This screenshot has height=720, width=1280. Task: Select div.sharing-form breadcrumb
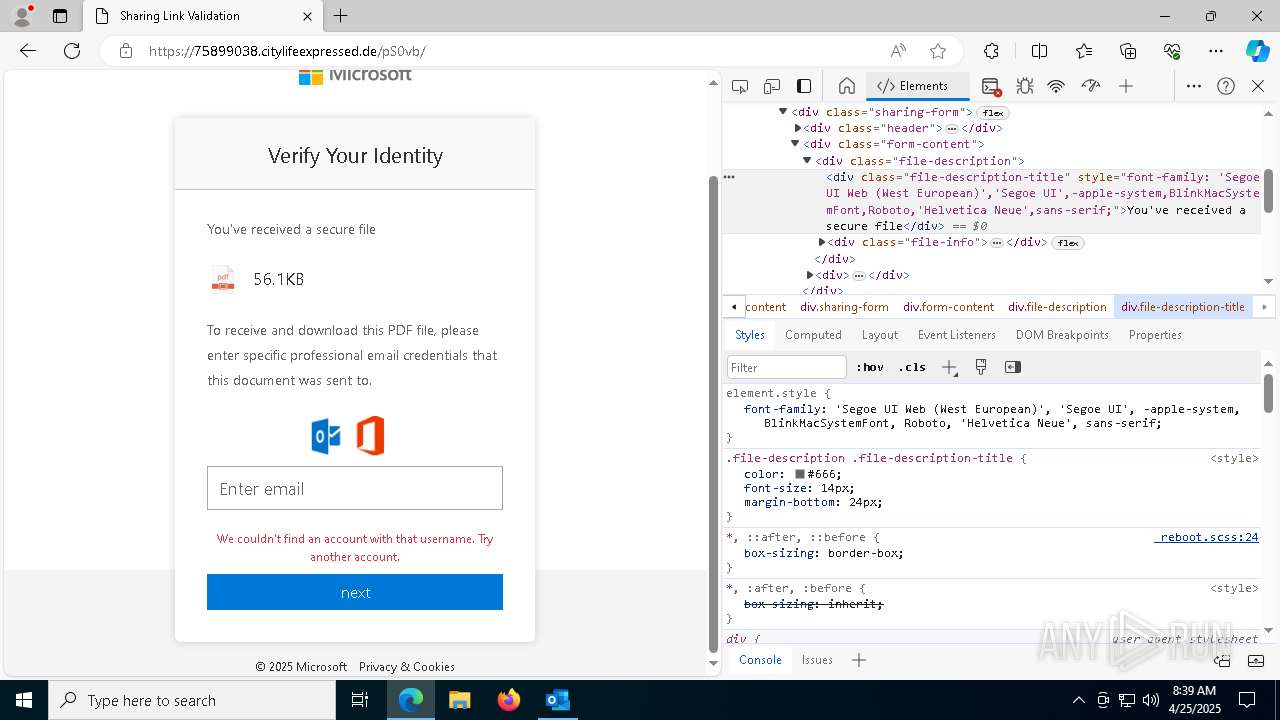point(844,307)
